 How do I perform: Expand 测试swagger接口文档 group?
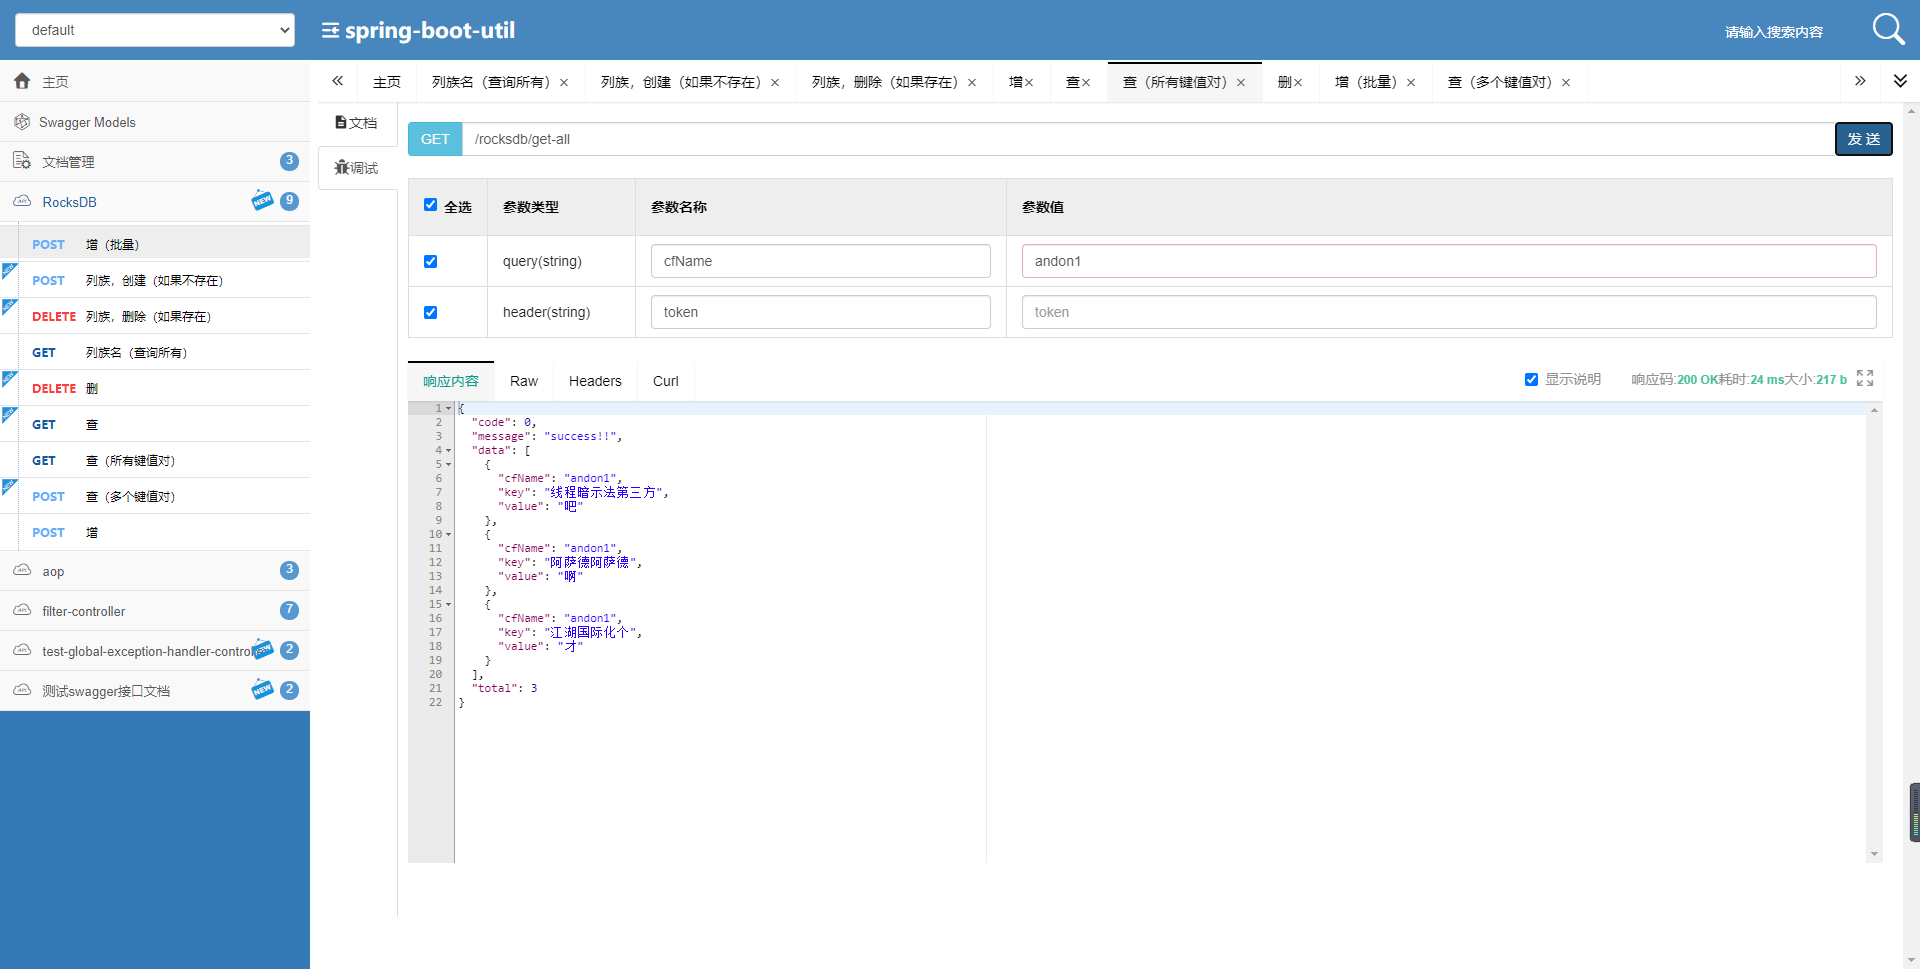tap(155, 691)
